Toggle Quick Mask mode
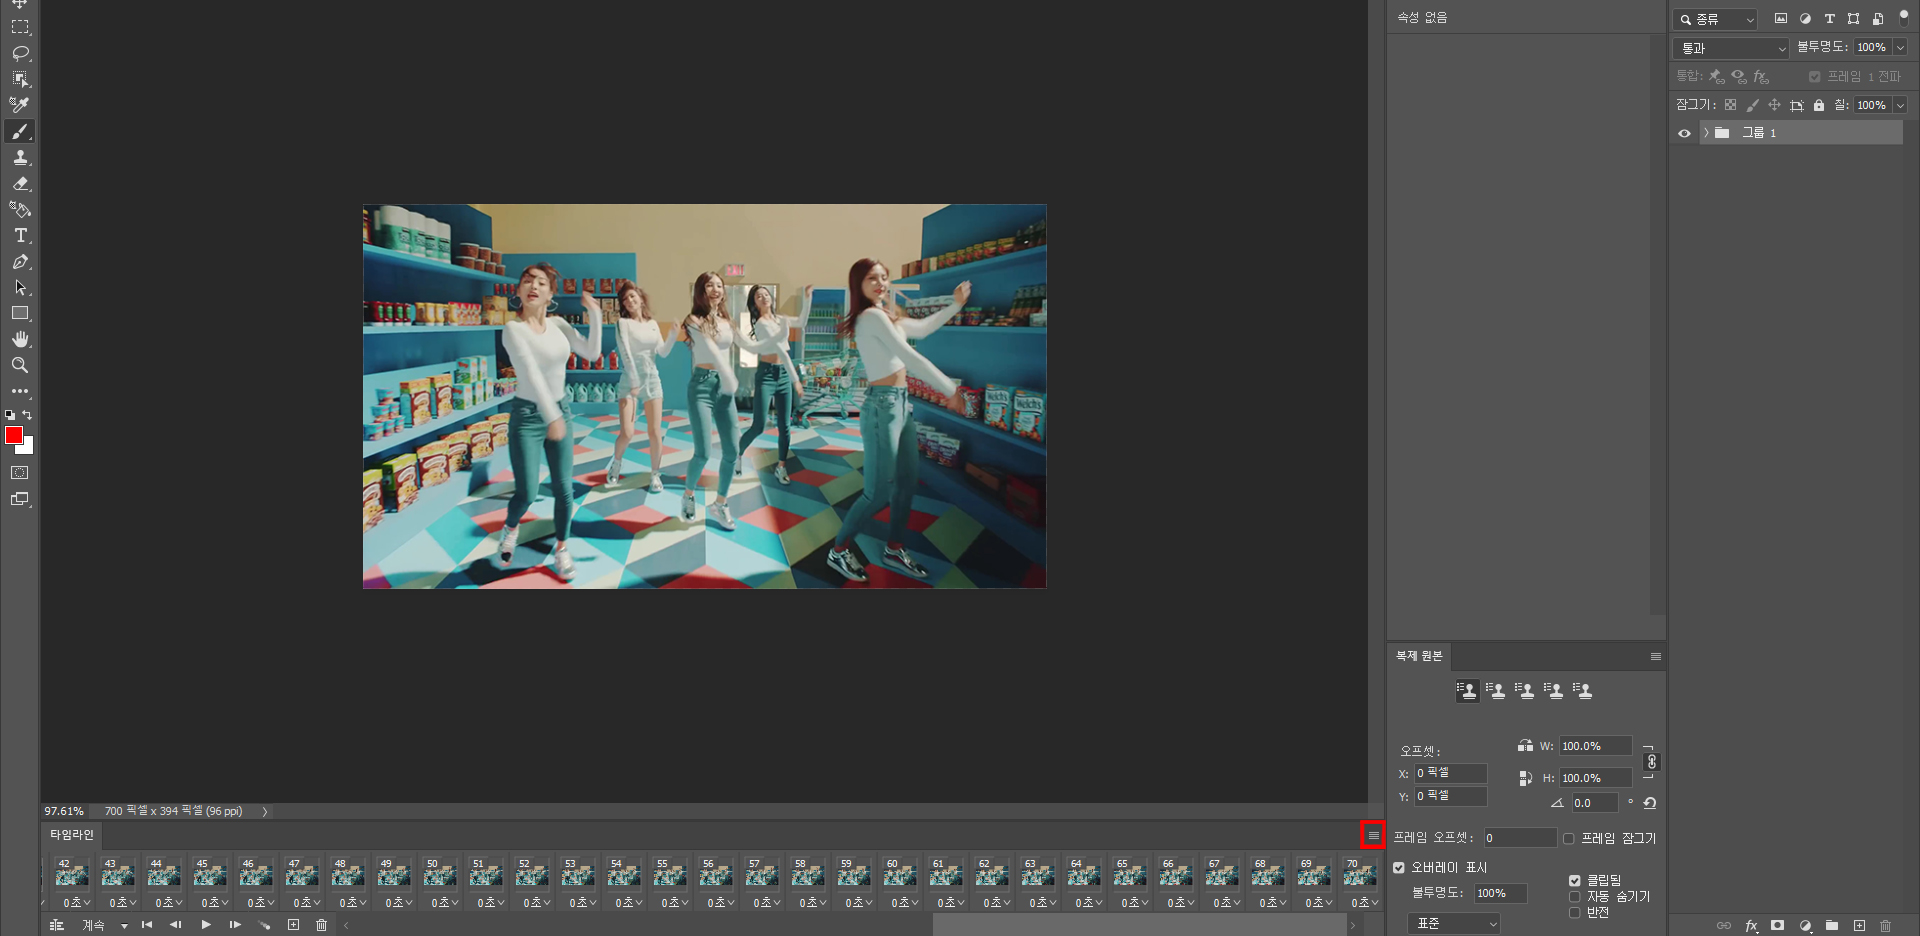The image size is (1920, 936). point(20,473)
